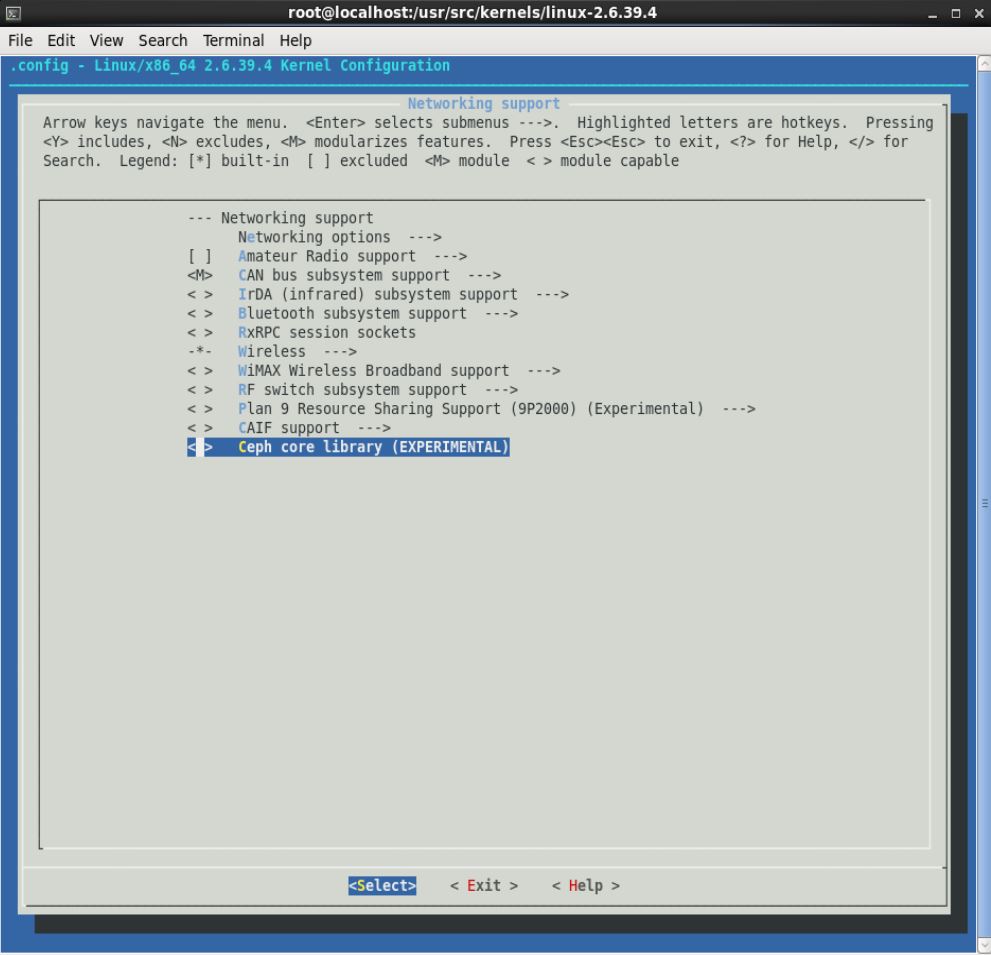Screen dimensions: 991x955
Task: Expand WiMAX Wireless Broadband submenu arrow
Action: pos(544,371)
